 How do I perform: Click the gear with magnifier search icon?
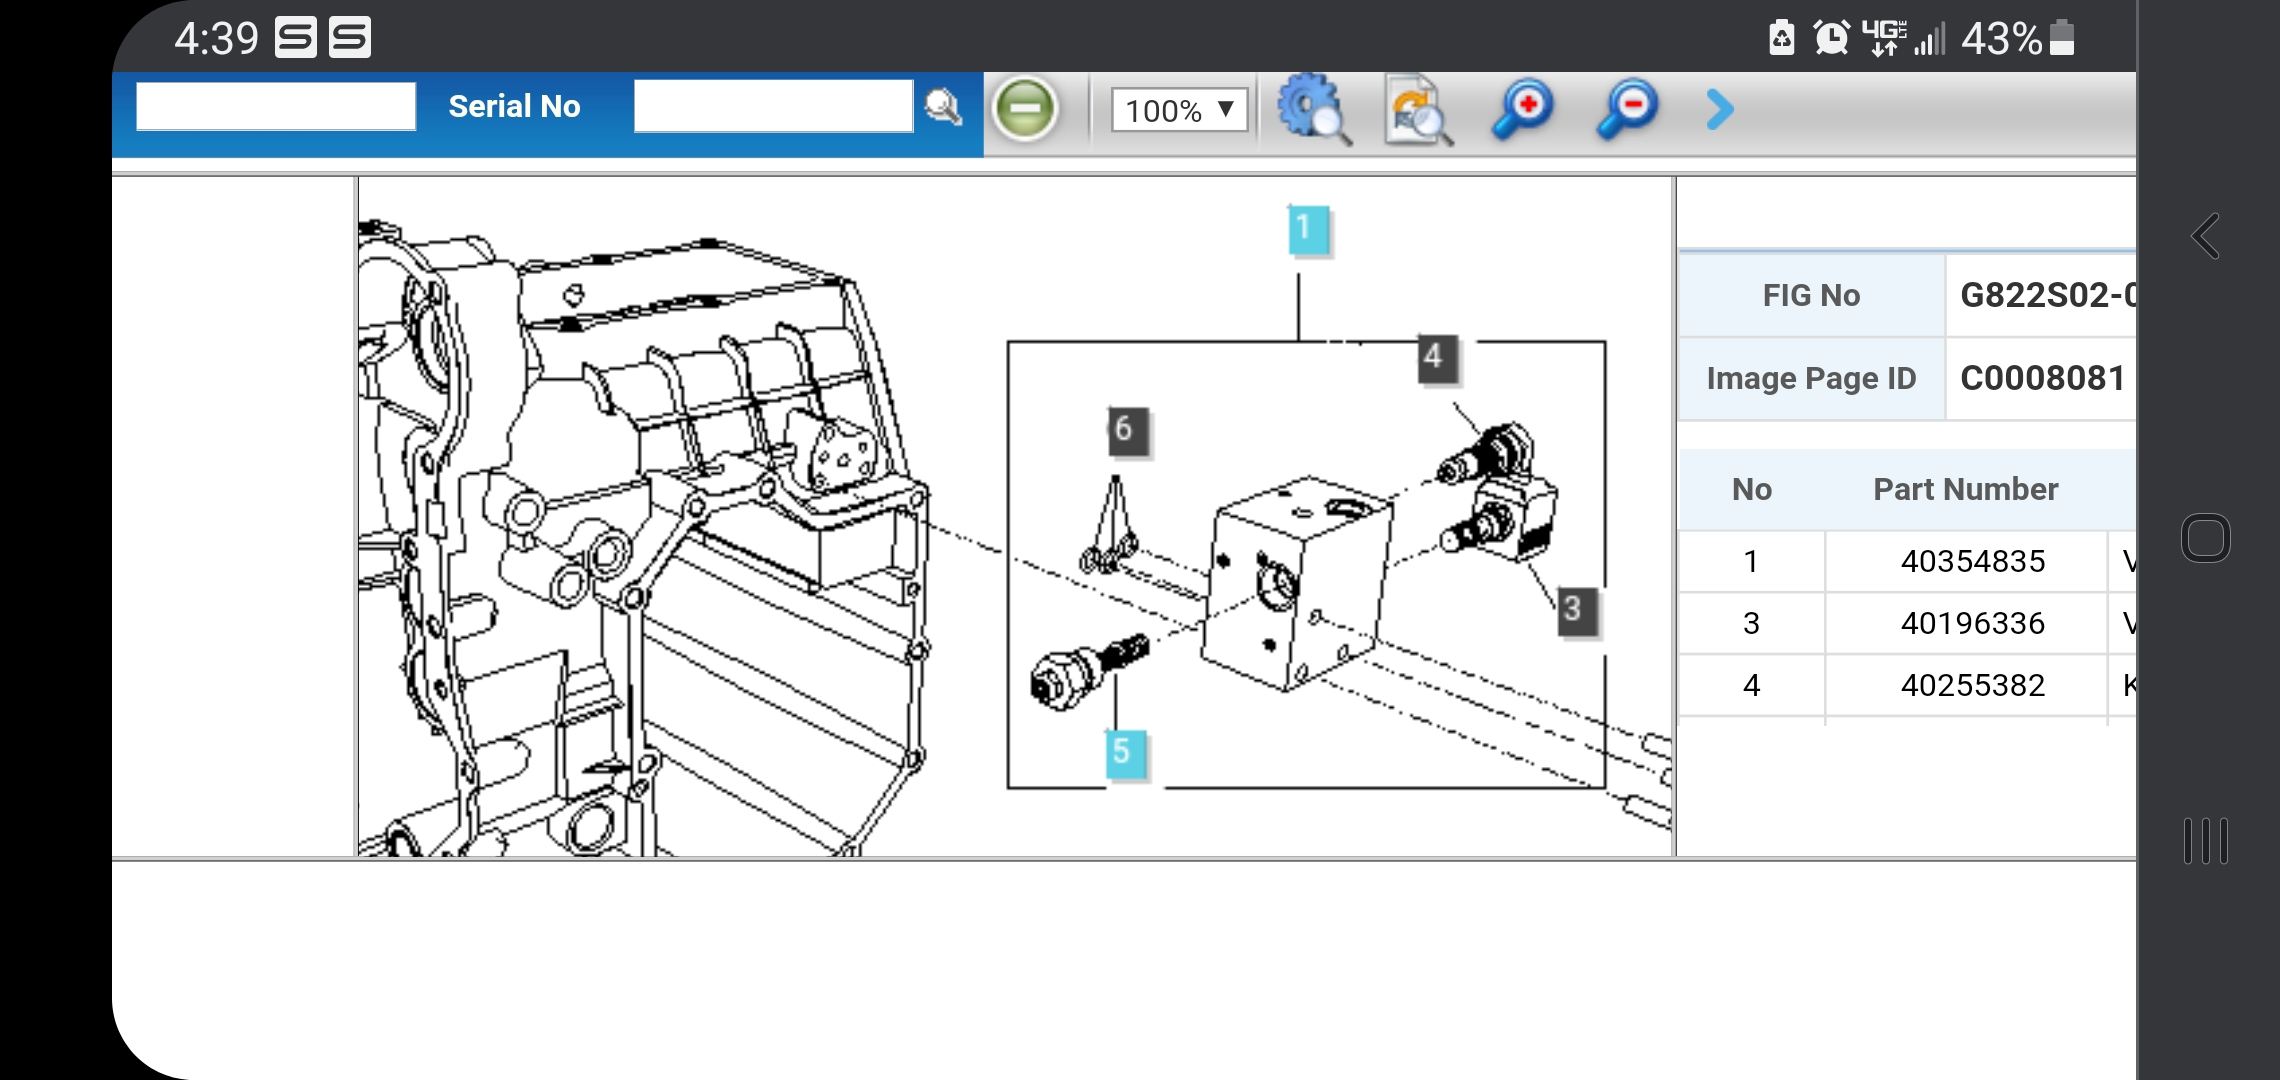coord(1313,109)
